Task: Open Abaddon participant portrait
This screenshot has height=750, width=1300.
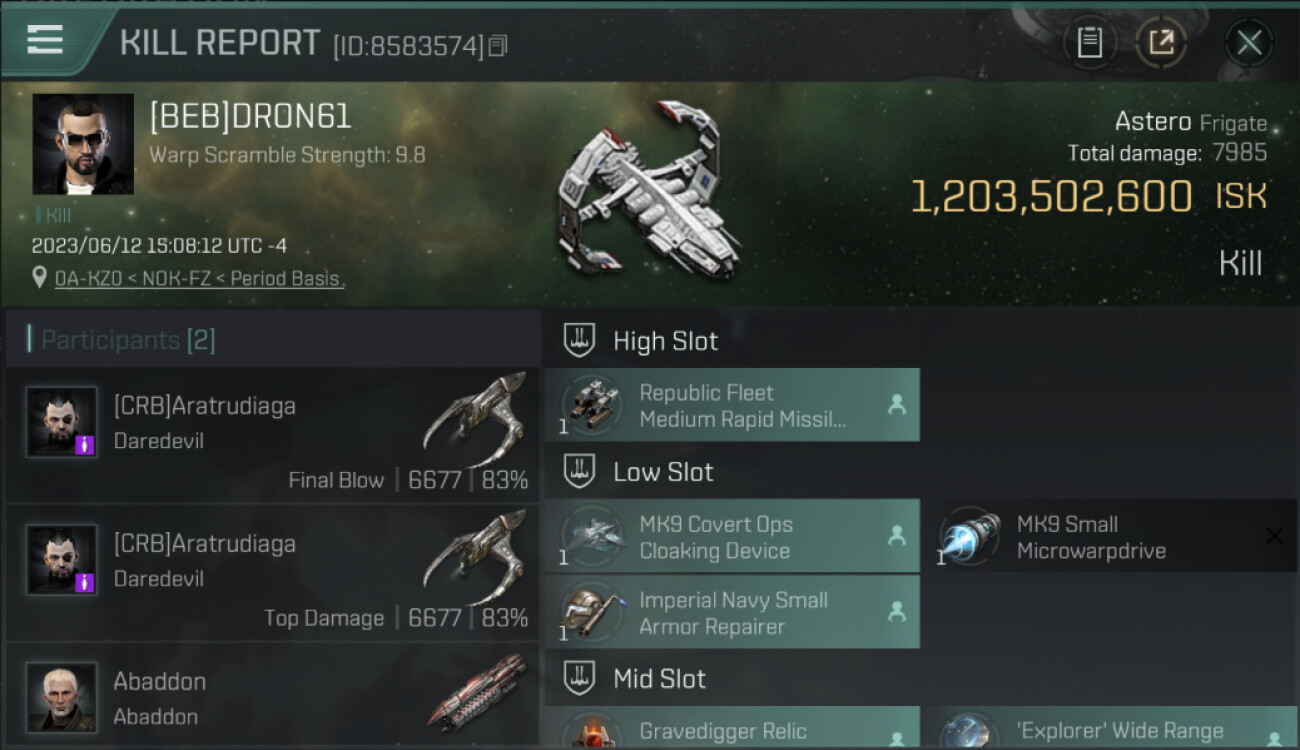Action: point(62,697)
